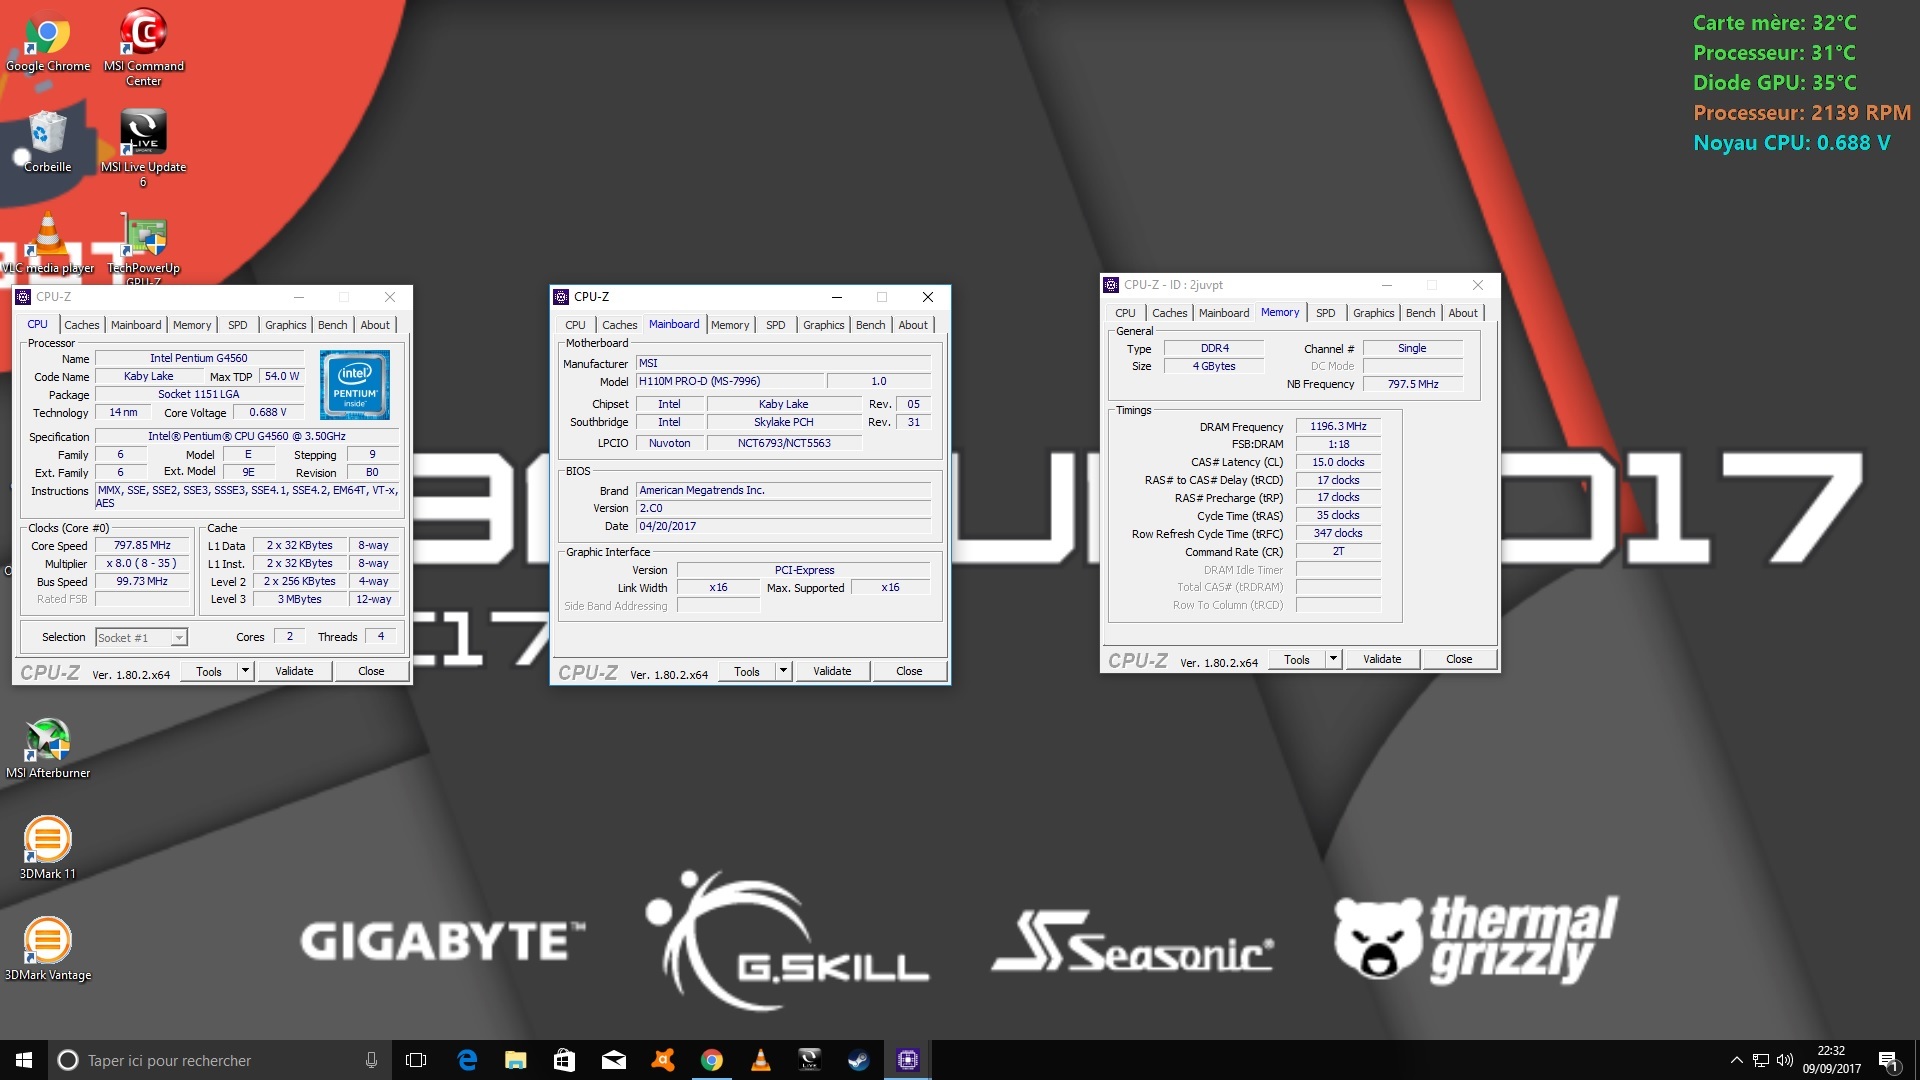
Task: Open VLC cone icon on taskbar
Action: pyautogui.click(x=760, y=1060)
